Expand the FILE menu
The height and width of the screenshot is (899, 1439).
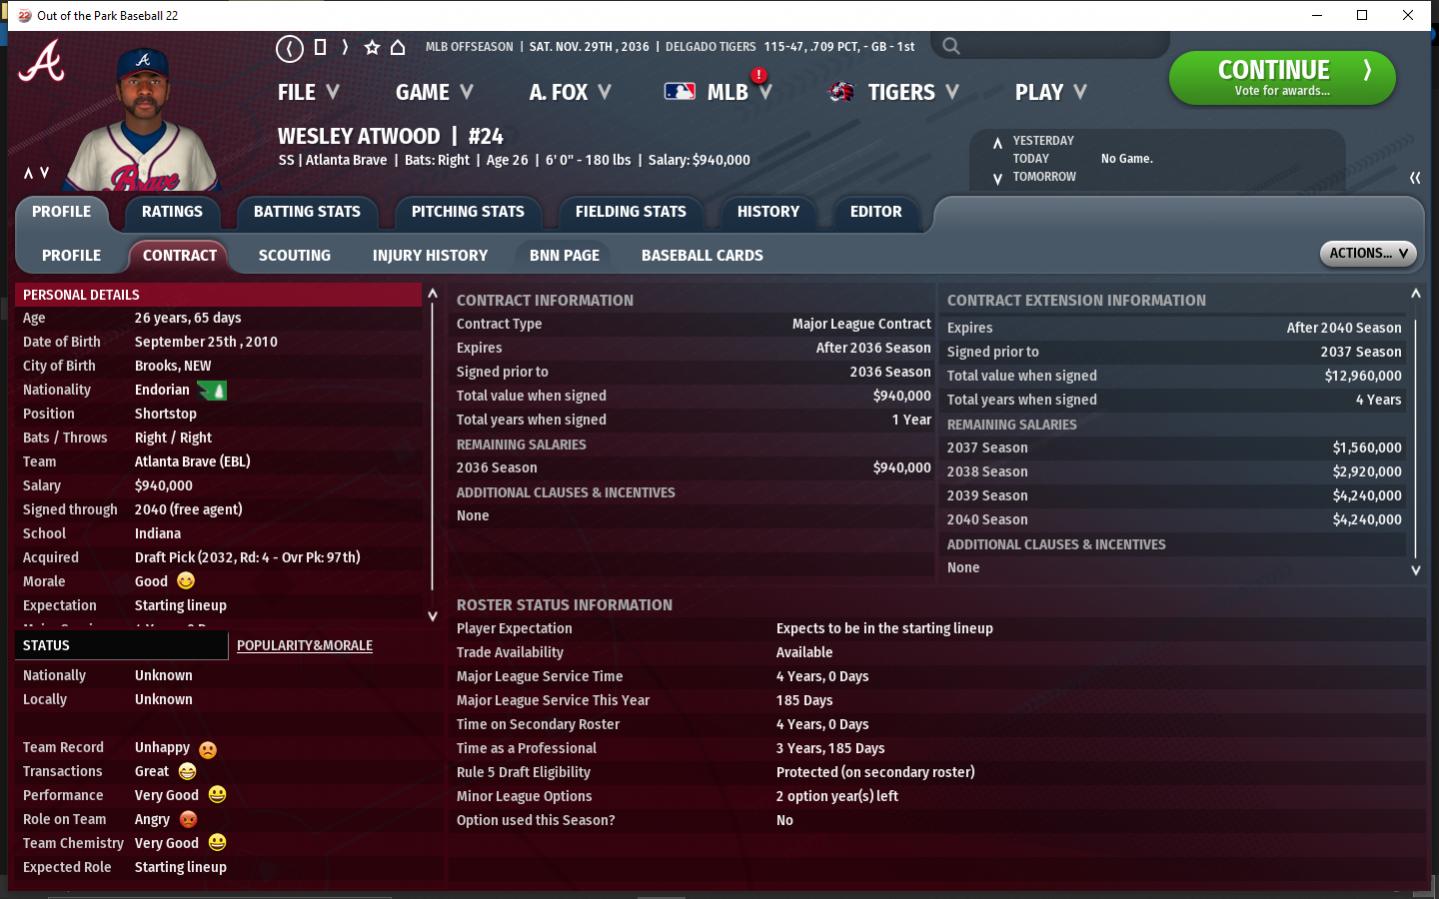coord(308,92)
